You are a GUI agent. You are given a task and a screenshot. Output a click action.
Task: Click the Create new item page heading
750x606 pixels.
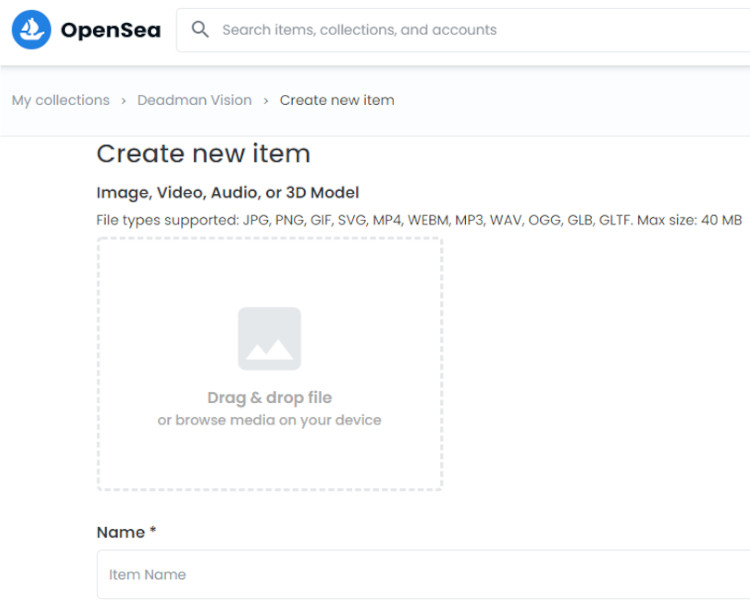pos(203,154)
